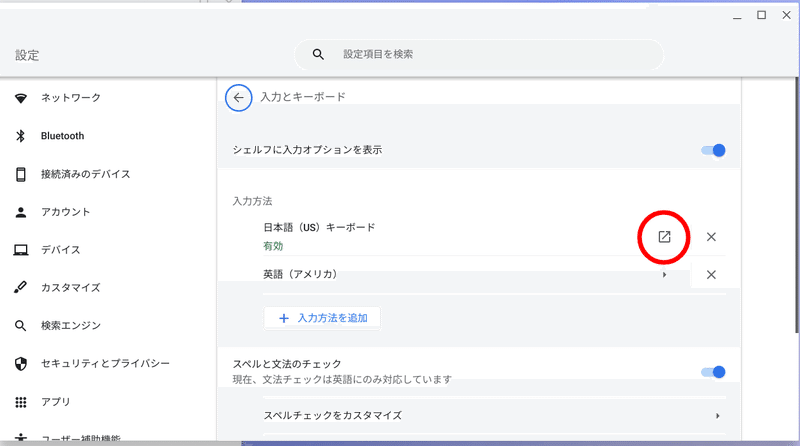
Task: Click the phone icon beside 接続済みのデバイス
Action: (x=20, y=174)
